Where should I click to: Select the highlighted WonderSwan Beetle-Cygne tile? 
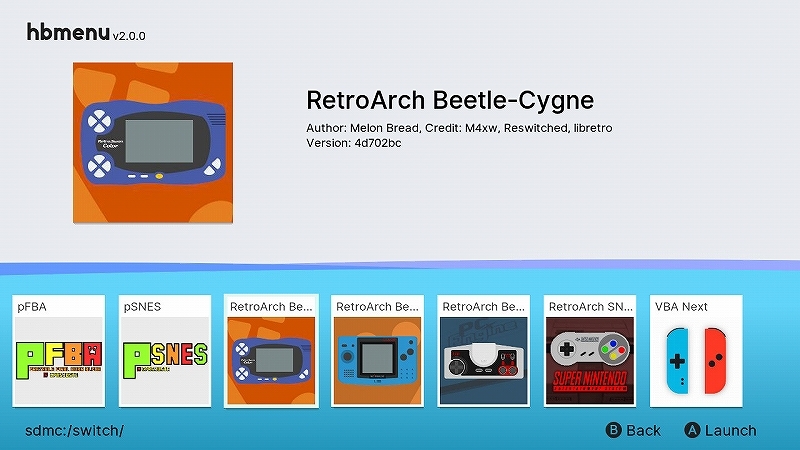click(x=271, y=351)
